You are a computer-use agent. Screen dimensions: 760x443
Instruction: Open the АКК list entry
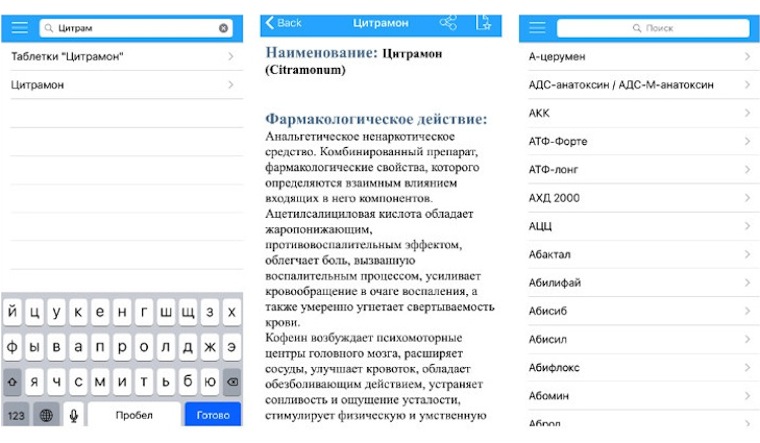click(639, 113)
